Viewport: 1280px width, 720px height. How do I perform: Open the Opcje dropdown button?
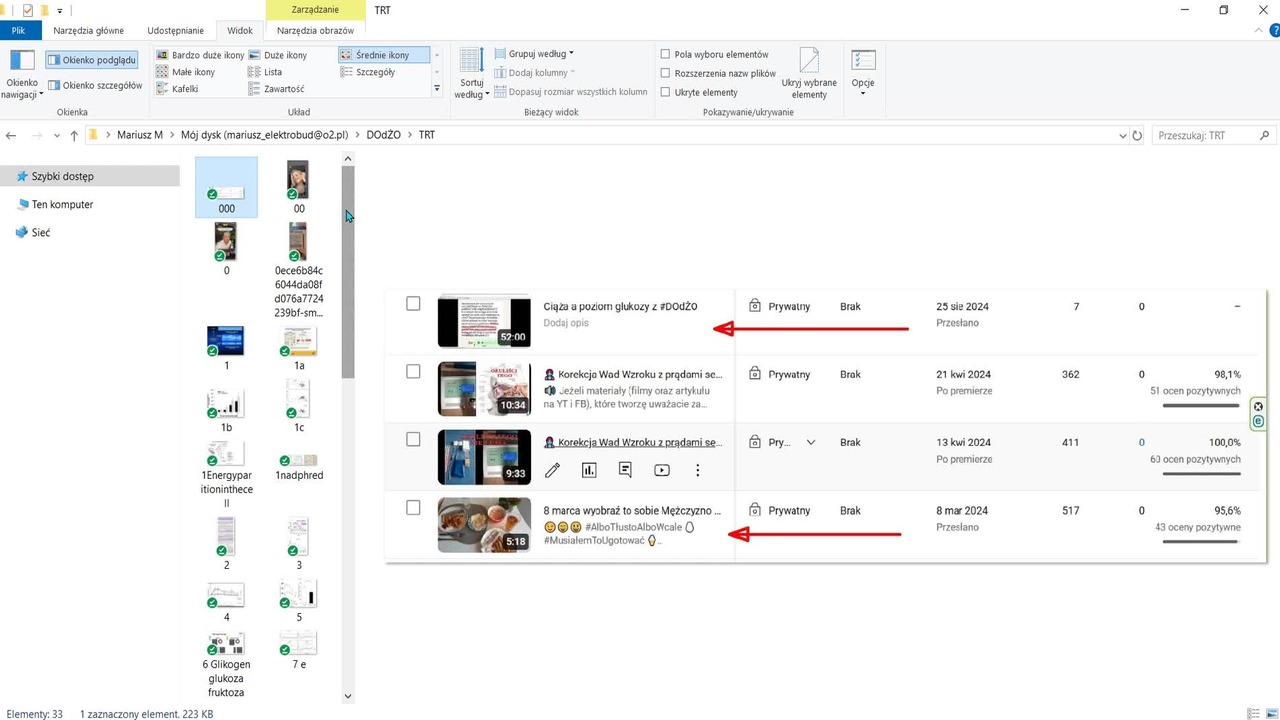(x=863, y=72)
